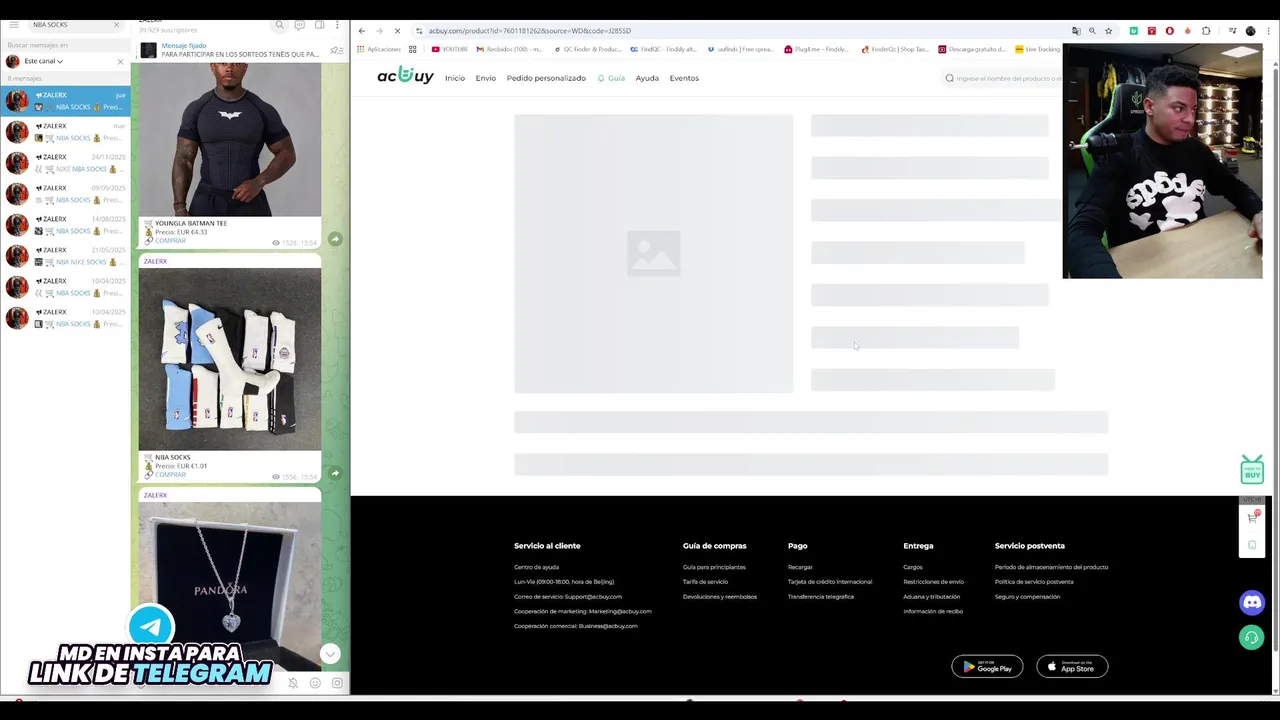Select the ZALERX search result dated jue
Image resolution: width=1280 pixels, height=720 pixels.
pos(65,101)
